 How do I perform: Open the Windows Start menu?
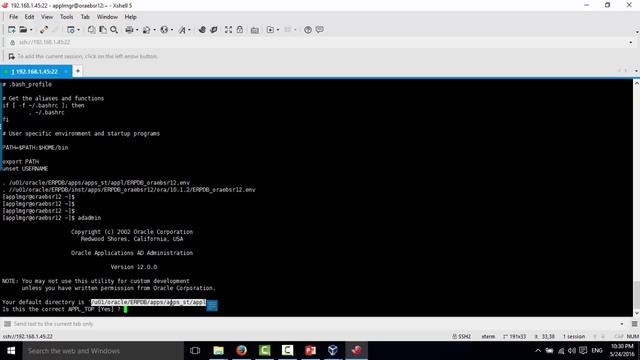click(11, 351)
